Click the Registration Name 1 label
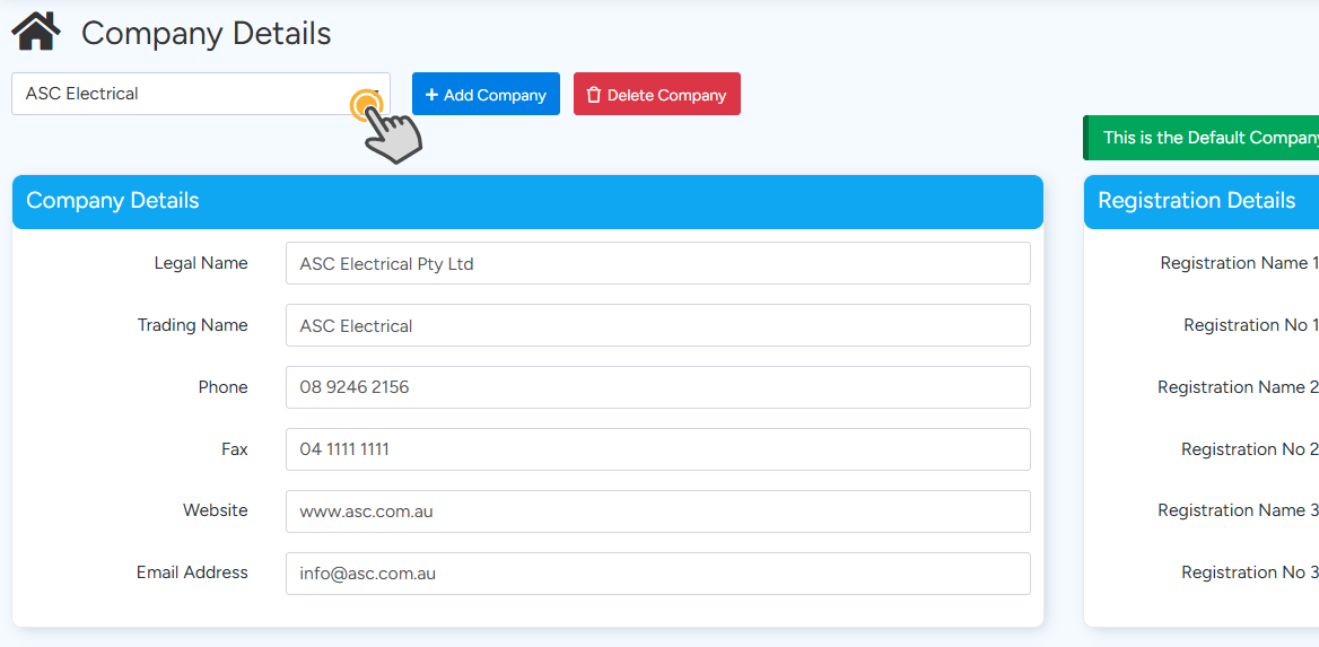The image size is (1319, 647). (x=1238, y=263)
